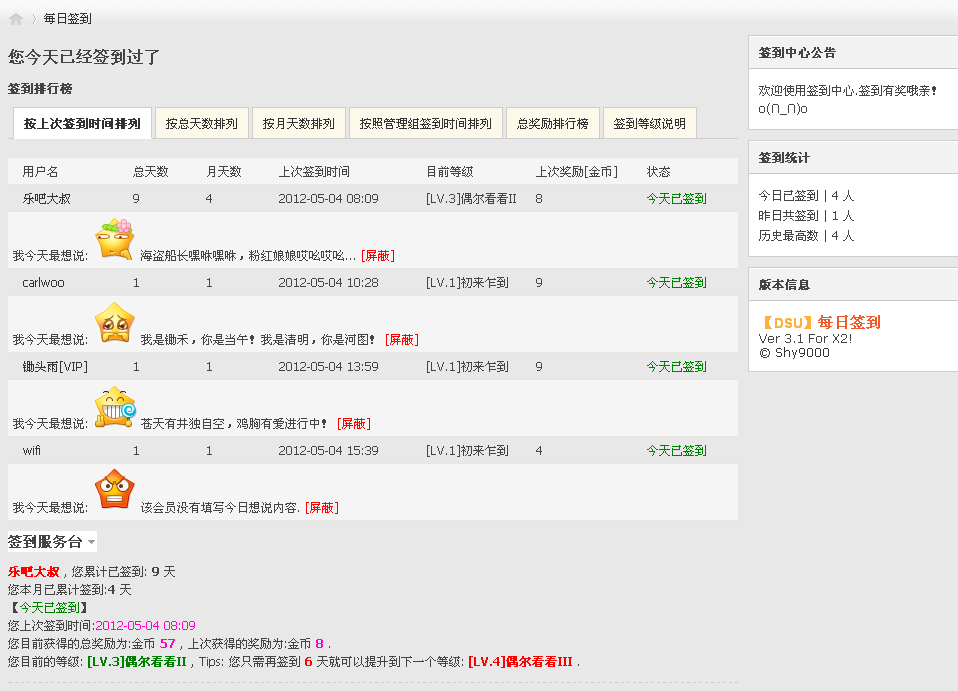Click 锄头雨's laughing harmonica emoticon
958x691 pixels.
coord(115,407)
